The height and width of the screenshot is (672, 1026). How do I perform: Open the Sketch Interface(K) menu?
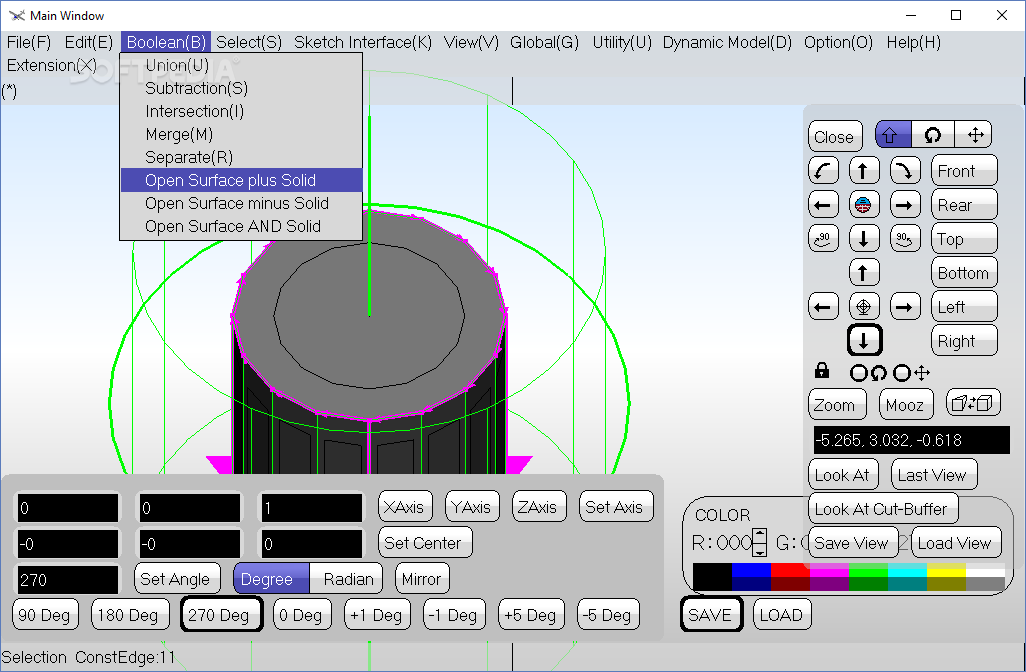[363, 43]
